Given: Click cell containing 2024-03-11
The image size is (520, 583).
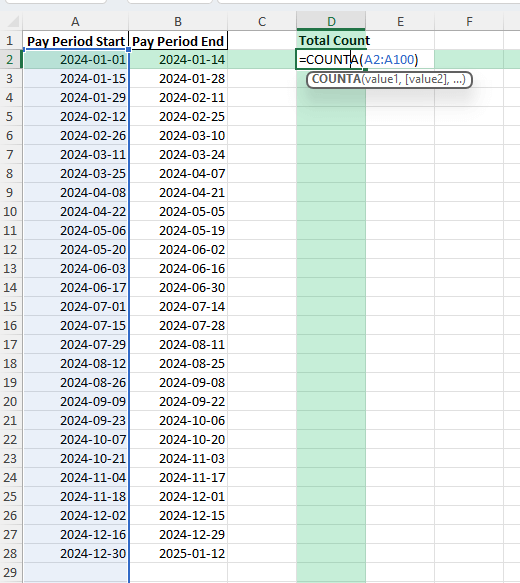Looking at the screenshot, I should click(75, 154).
